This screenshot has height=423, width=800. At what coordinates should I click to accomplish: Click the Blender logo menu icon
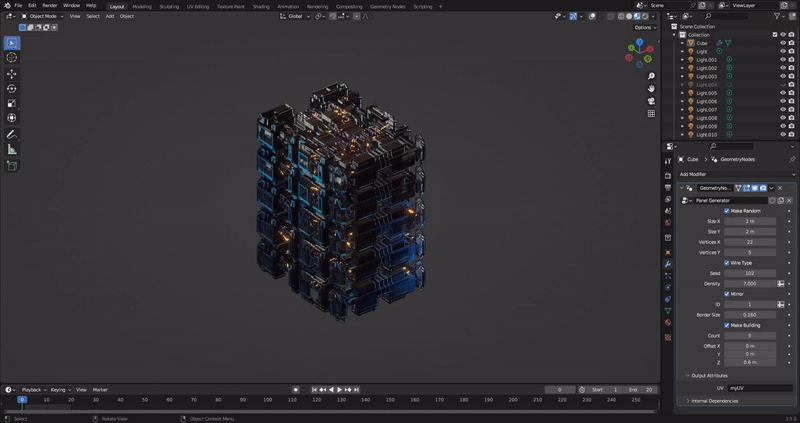click(x=7, y=6)
